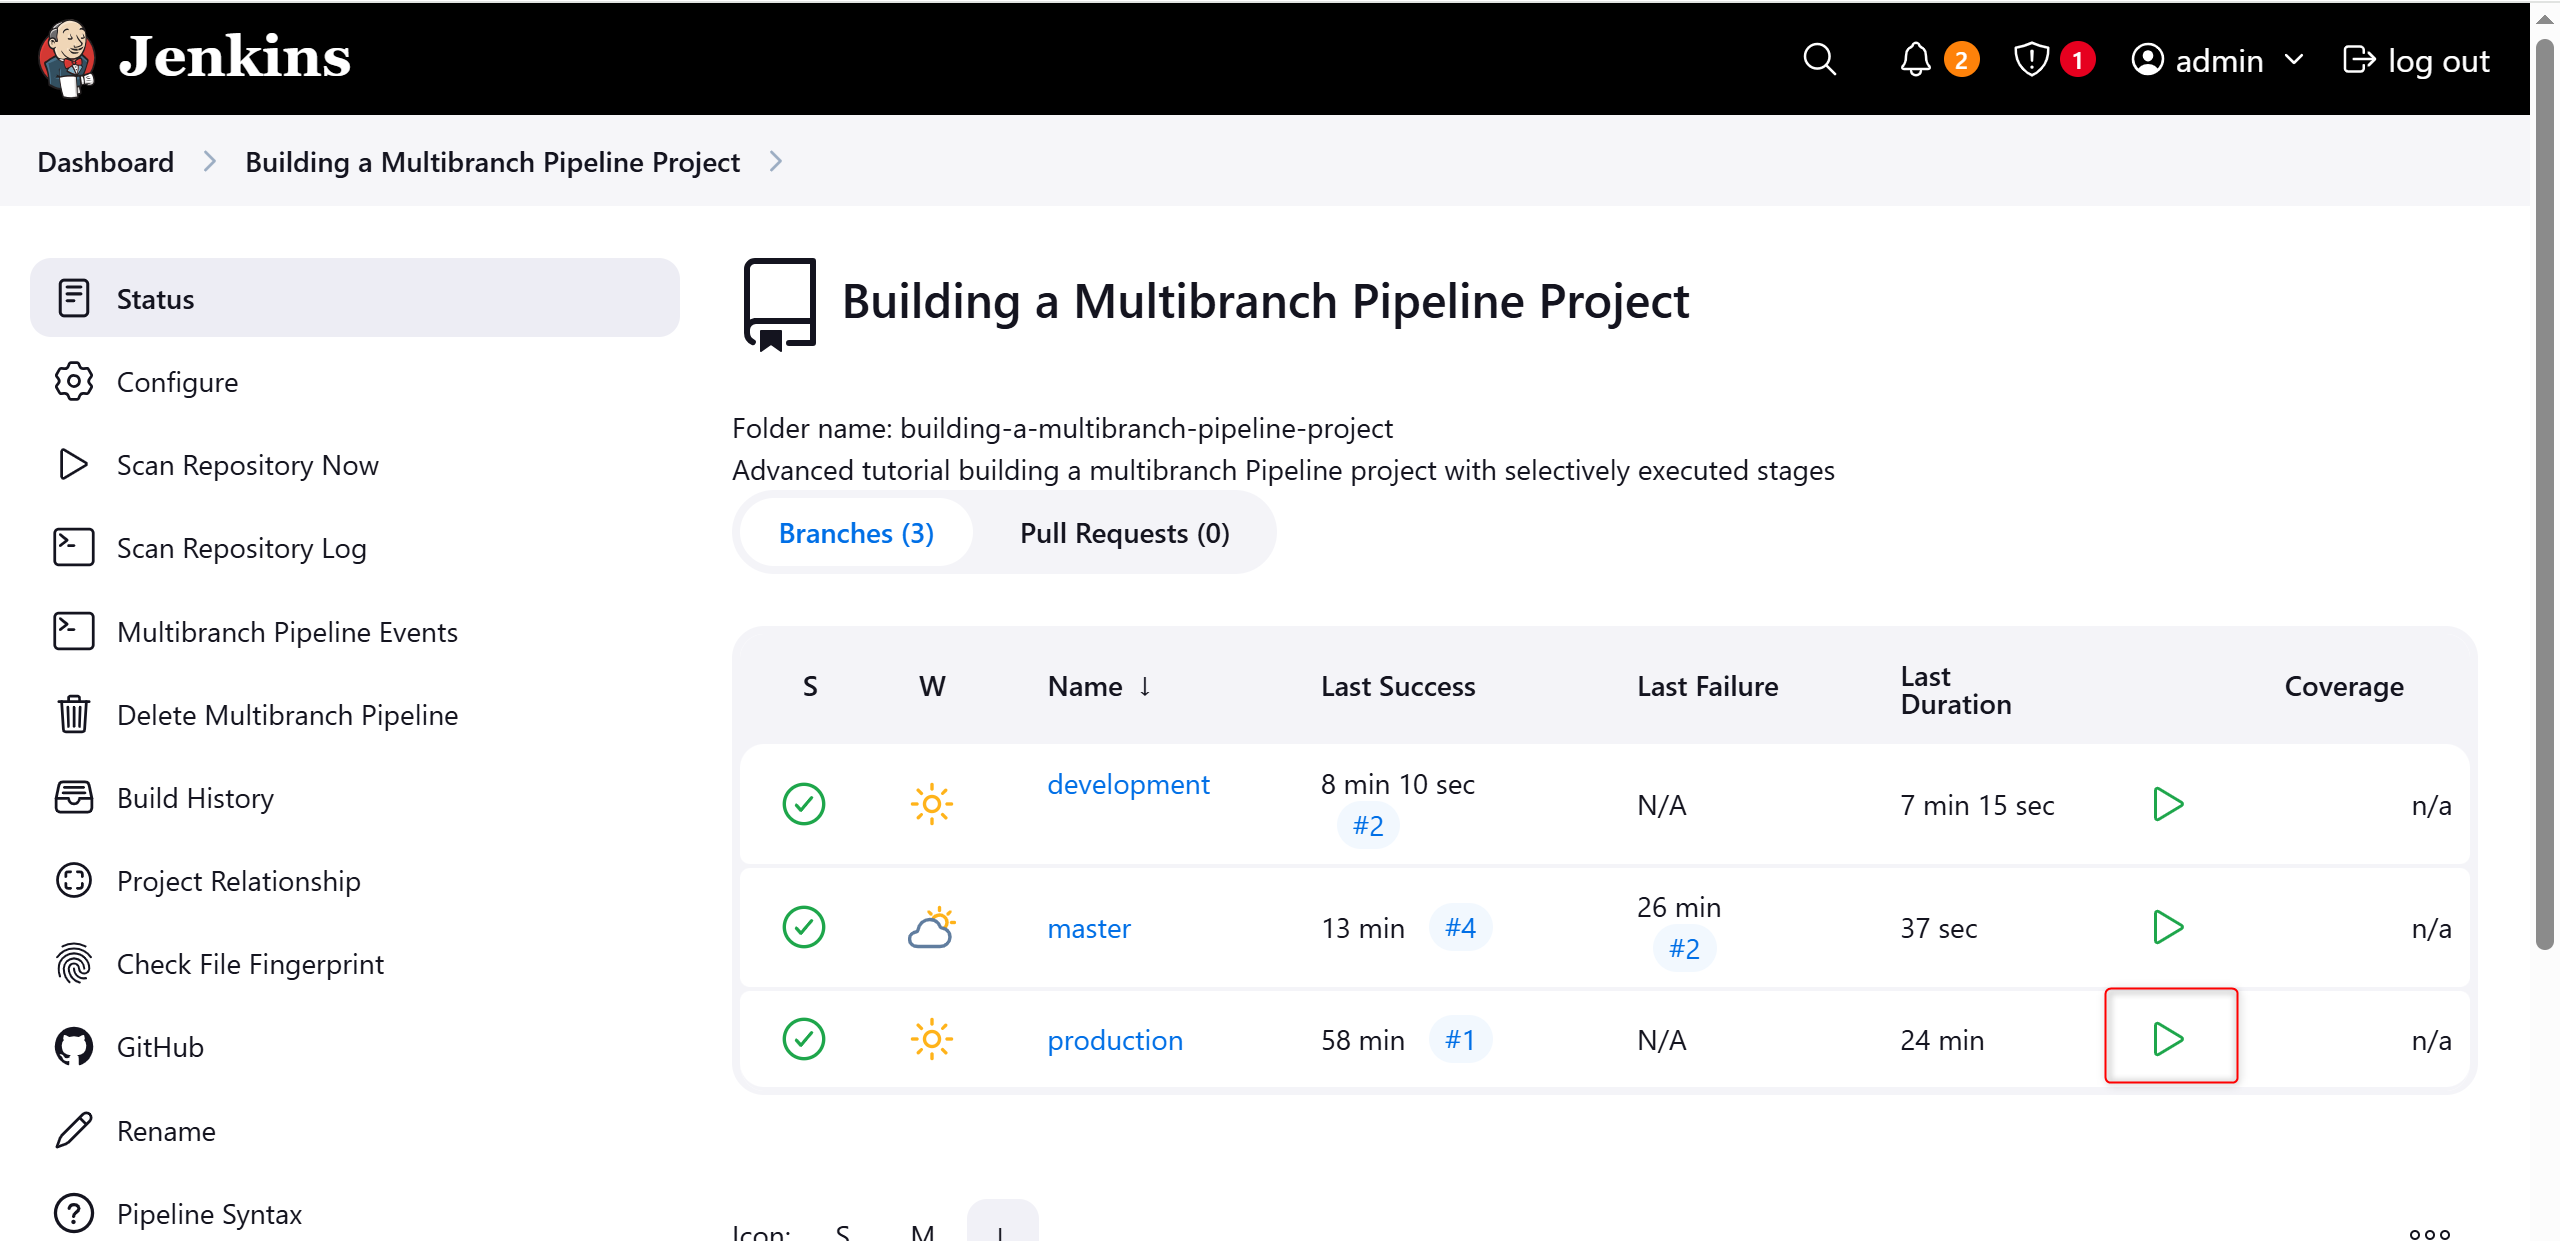
Task: Expand chevron after Dashboard breadcrumb
Action: 210,161
